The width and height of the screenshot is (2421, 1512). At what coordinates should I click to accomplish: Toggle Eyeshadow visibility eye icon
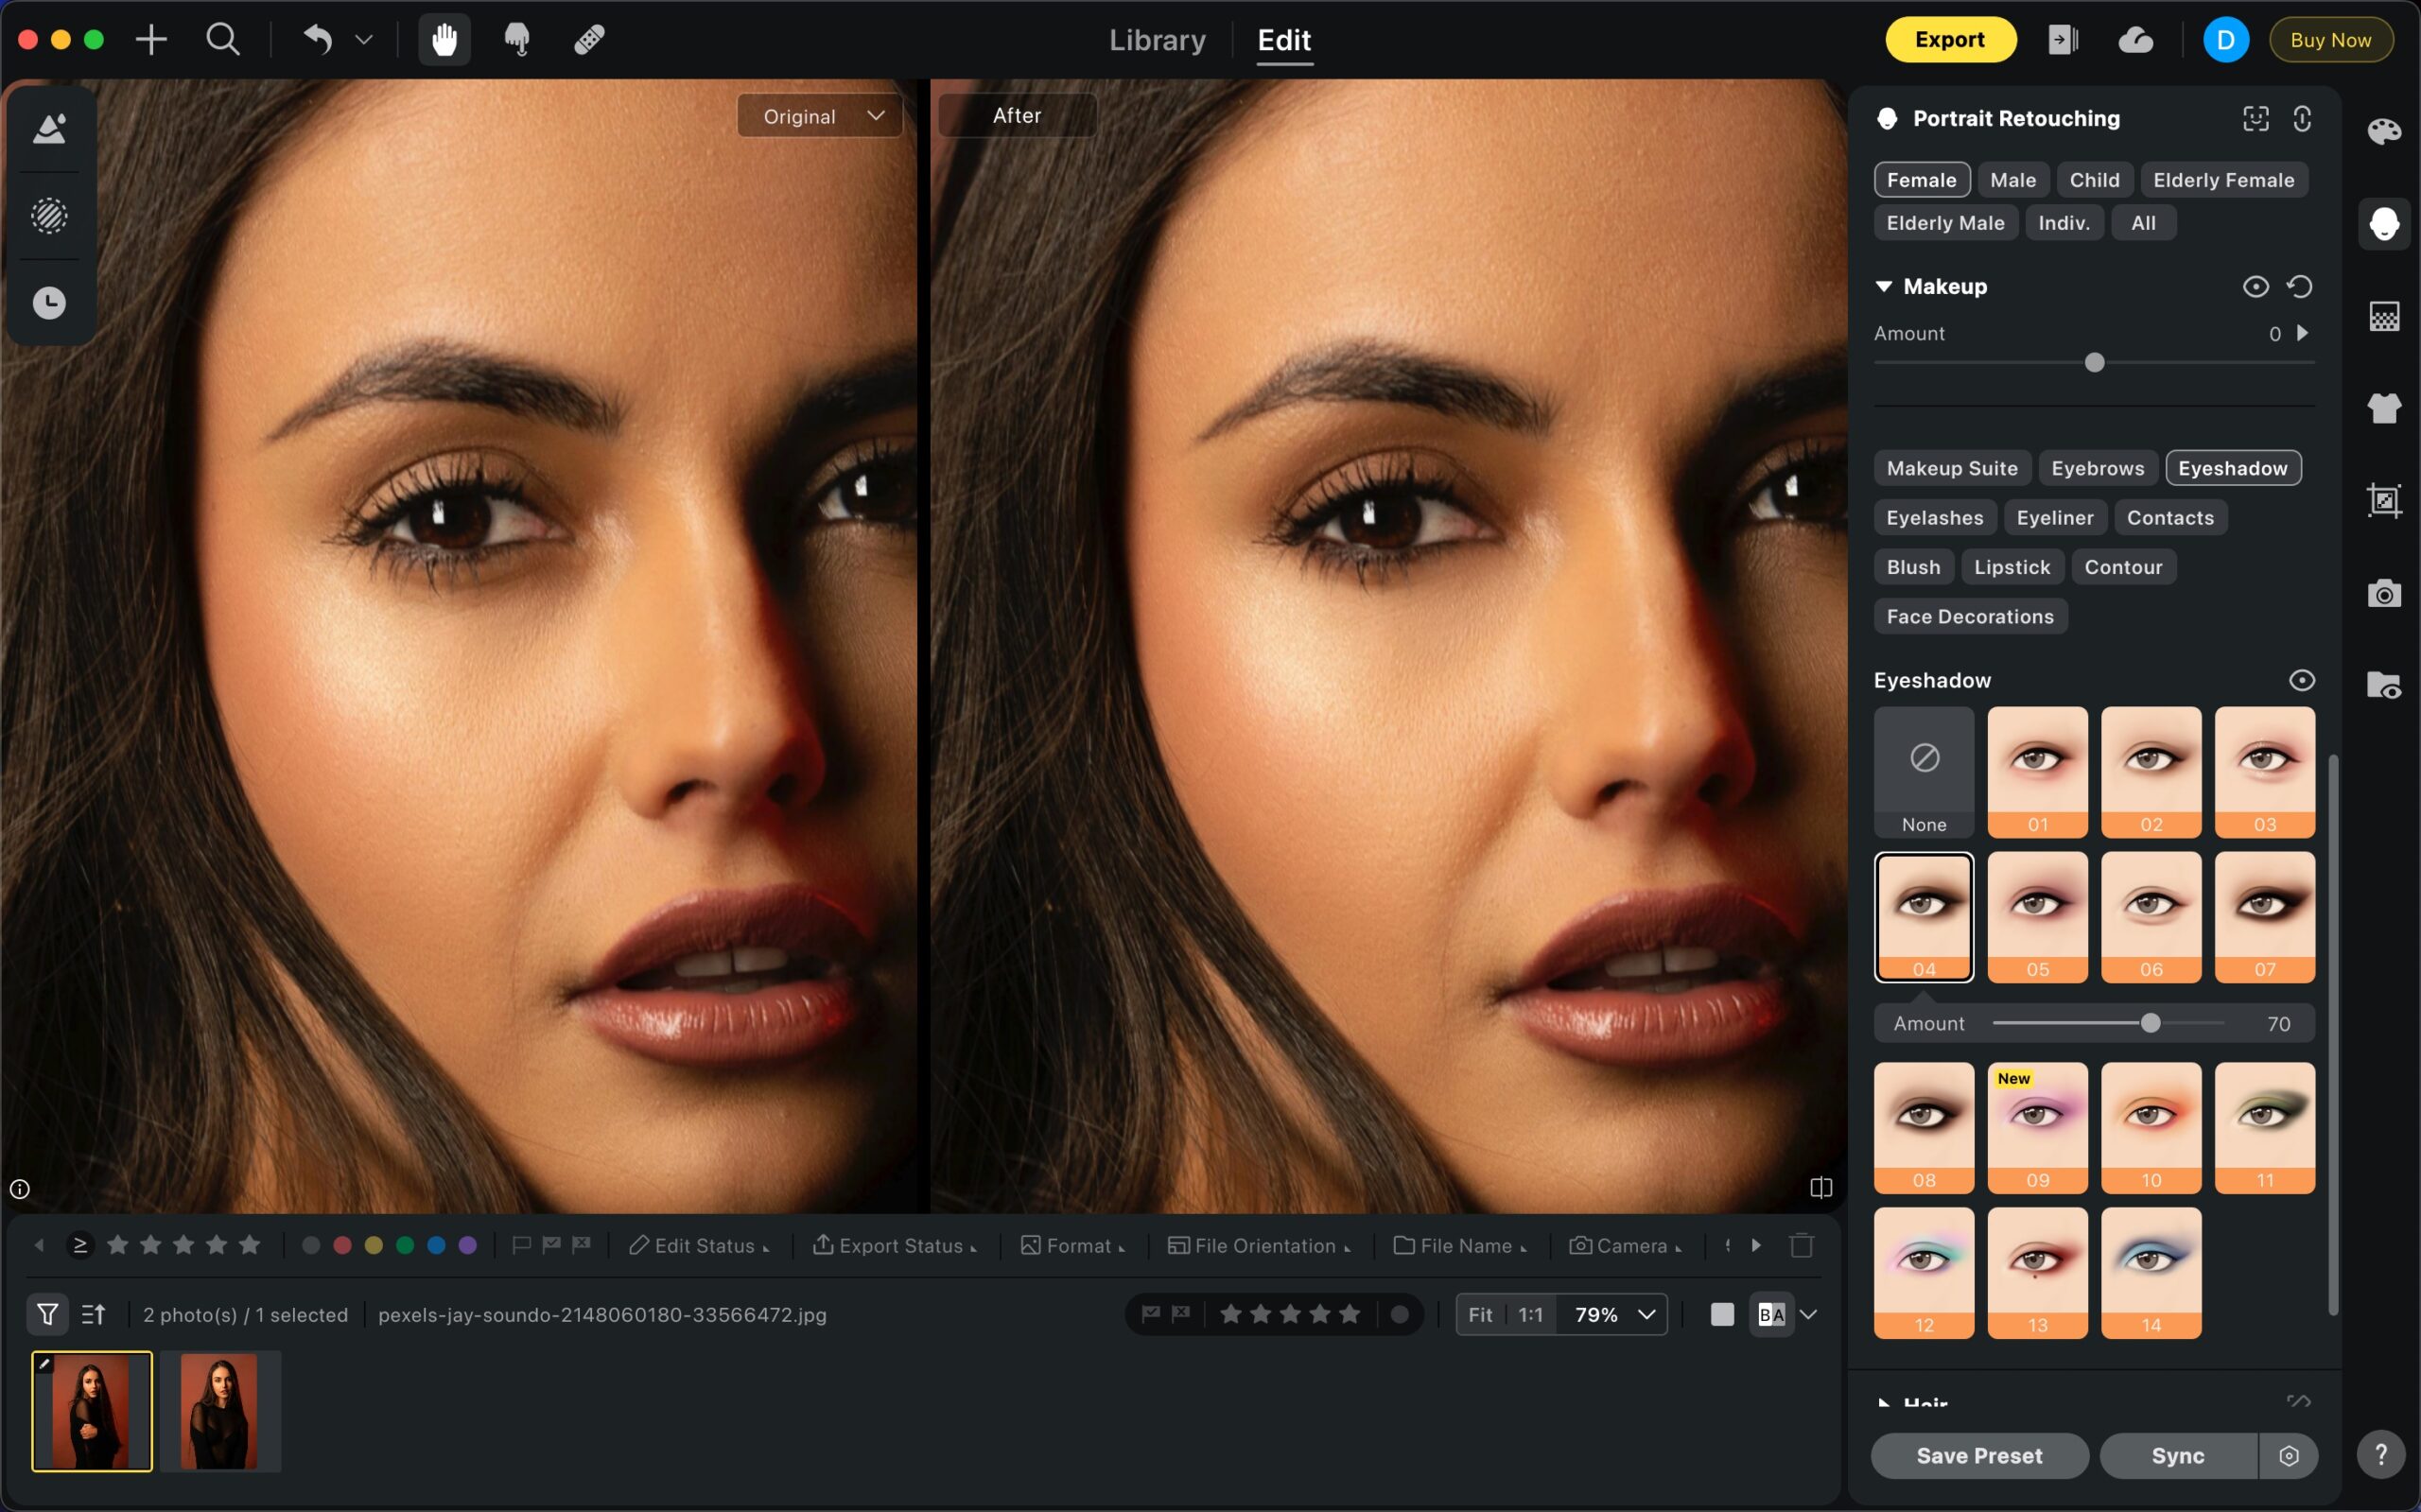[x=2301, y=680]
